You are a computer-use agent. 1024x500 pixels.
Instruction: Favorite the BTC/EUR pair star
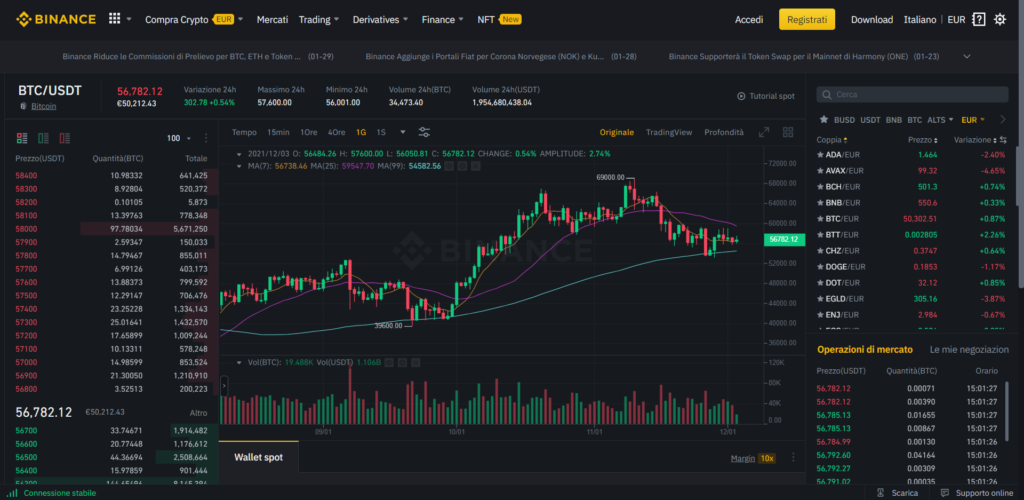820,219
